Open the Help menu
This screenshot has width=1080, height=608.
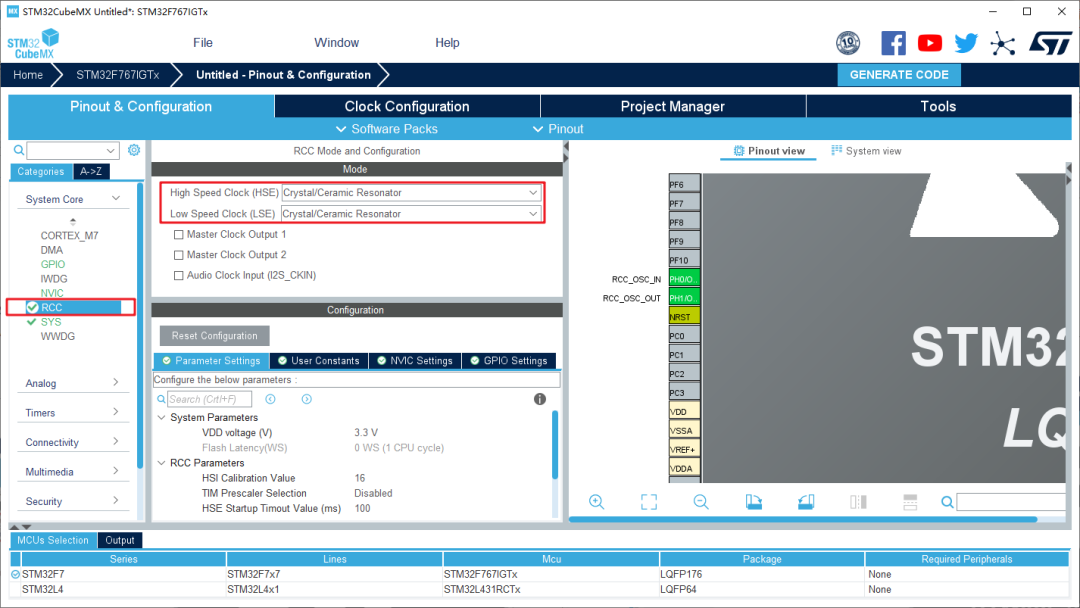click(447, 43)
